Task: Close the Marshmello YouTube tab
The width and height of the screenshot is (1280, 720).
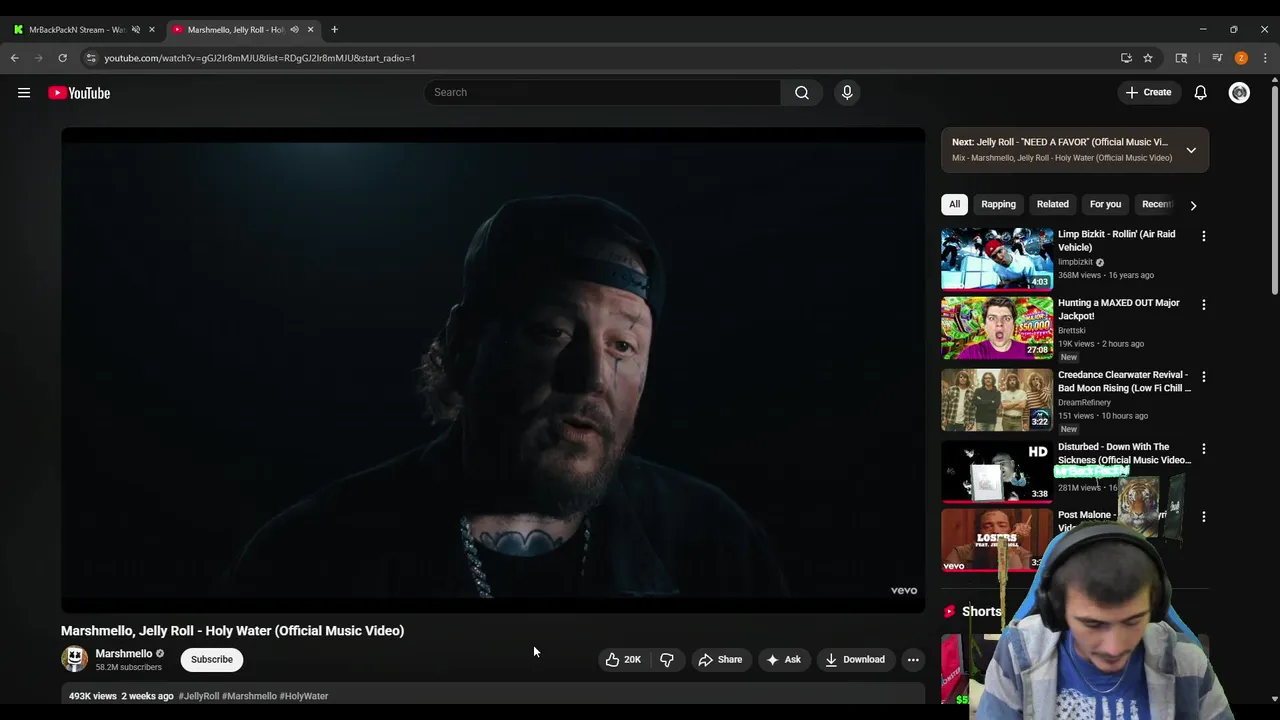Action: point(310,30)
